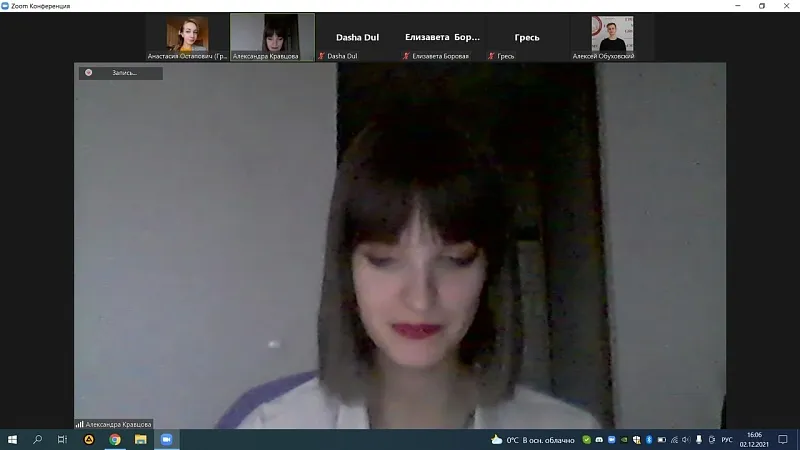Select Александра Кравцова participant thumbnail
This screenshot has height=450, width=800.
click(272, 37)
